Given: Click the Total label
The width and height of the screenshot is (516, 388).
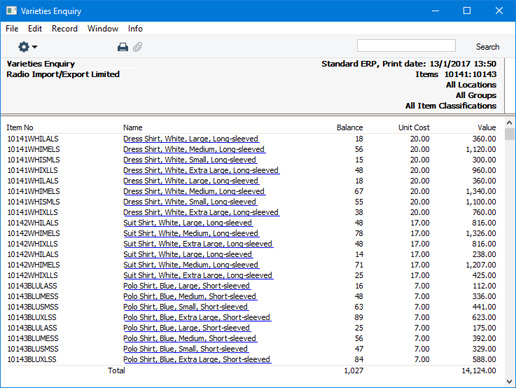Looking at the screenshot, I should (x=116, y=371).
